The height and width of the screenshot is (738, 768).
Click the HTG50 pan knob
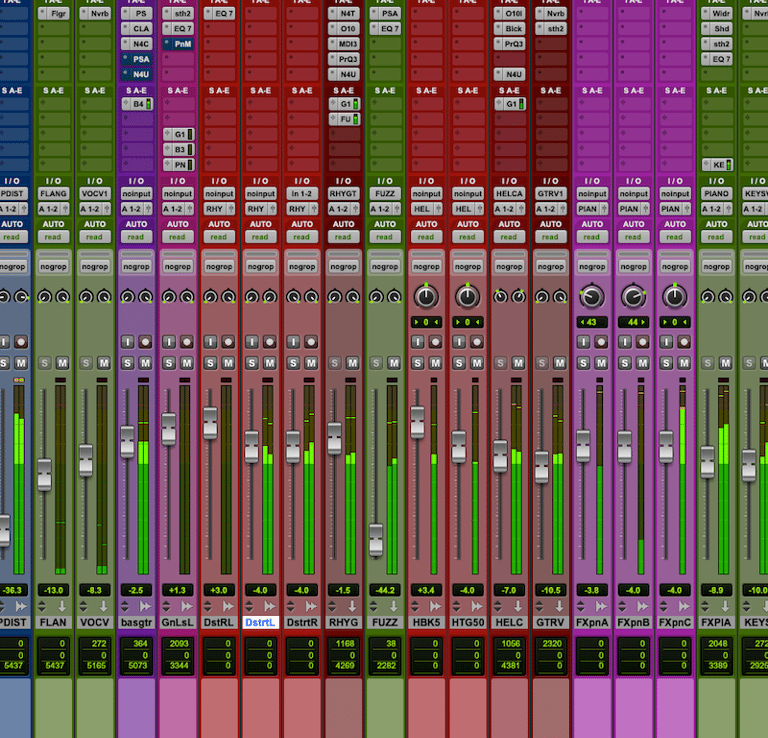point(468,297)
